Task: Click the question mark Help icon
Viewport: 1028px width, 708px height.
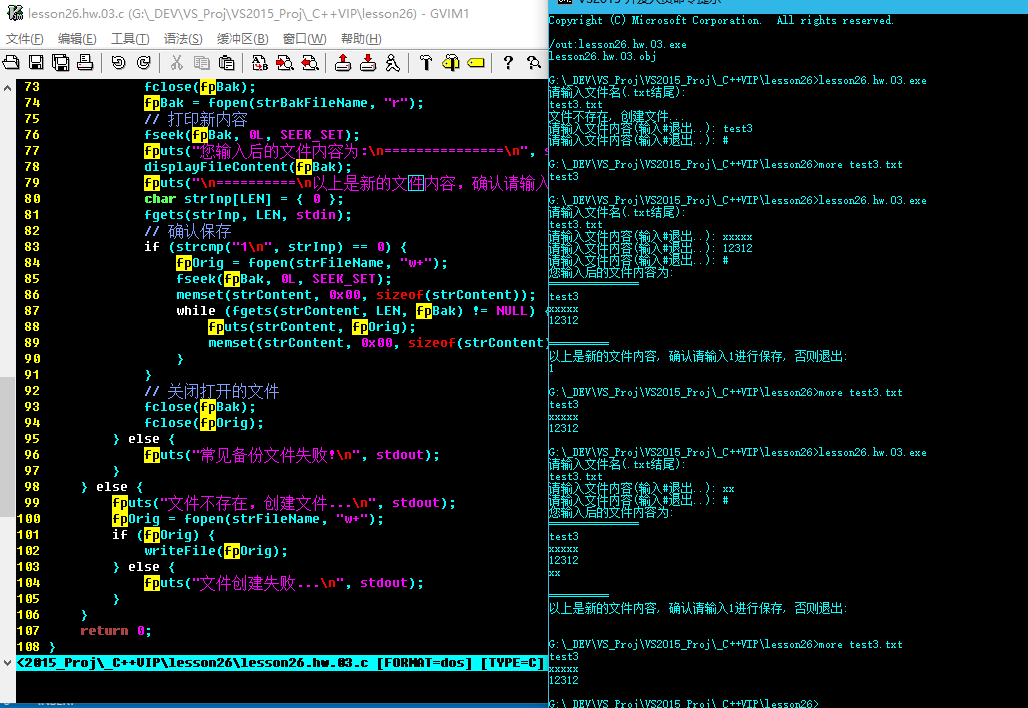Action: (x=508, y=63)
